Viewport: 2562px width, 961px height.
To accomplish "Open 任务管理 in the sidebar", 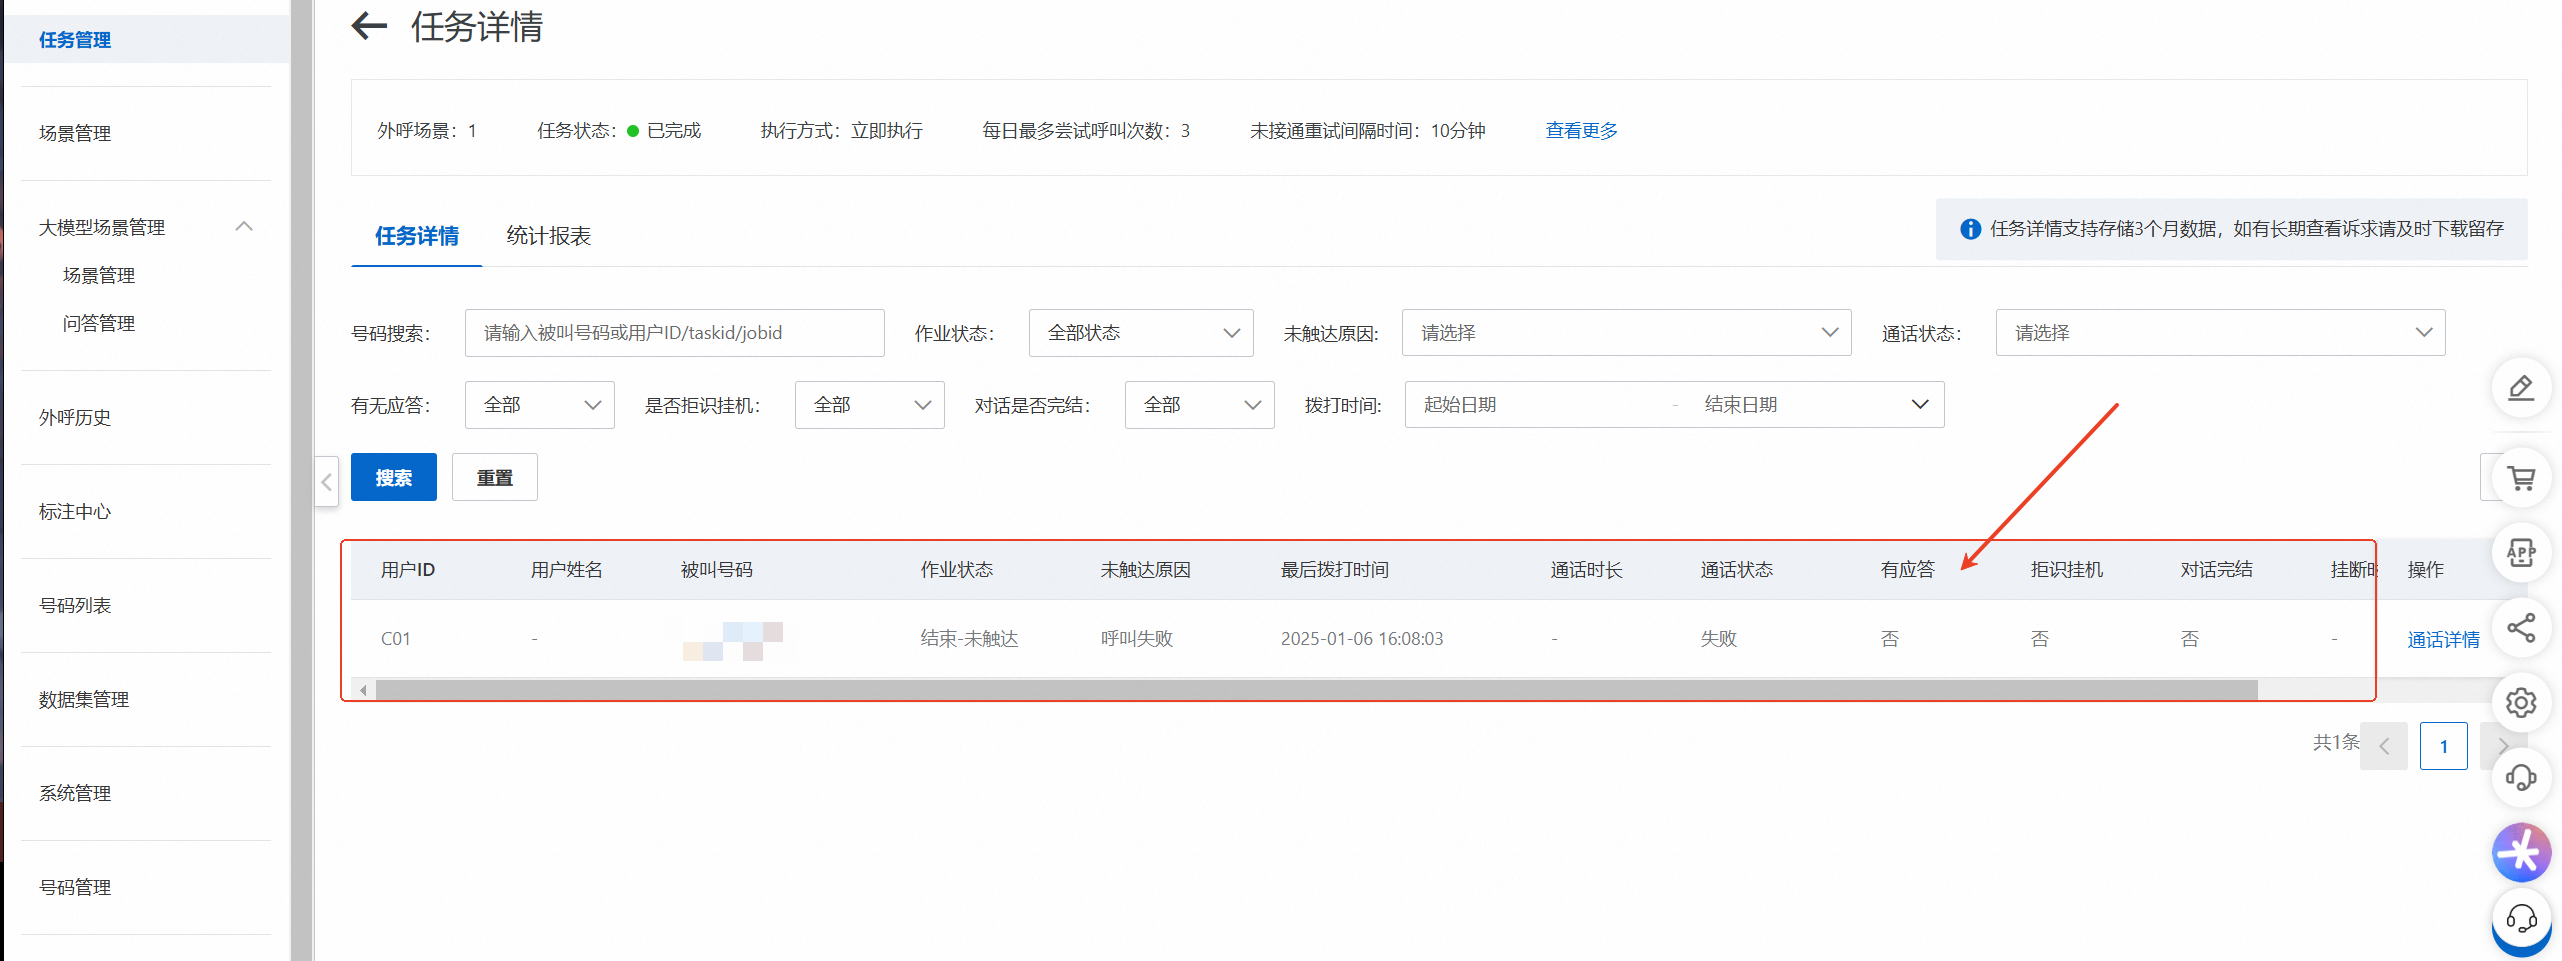I will point(75,40).
